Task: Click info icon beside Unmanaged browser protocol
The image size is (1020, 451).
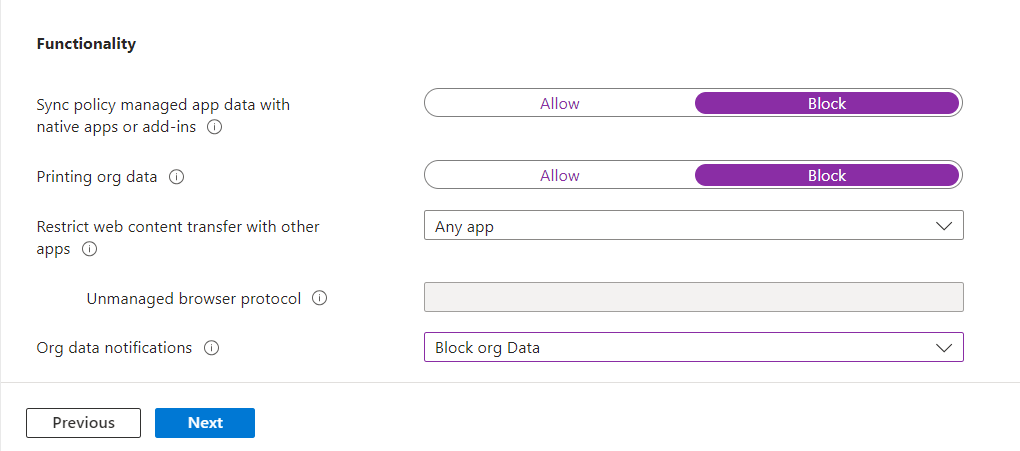Action: (x=320, y=298)
